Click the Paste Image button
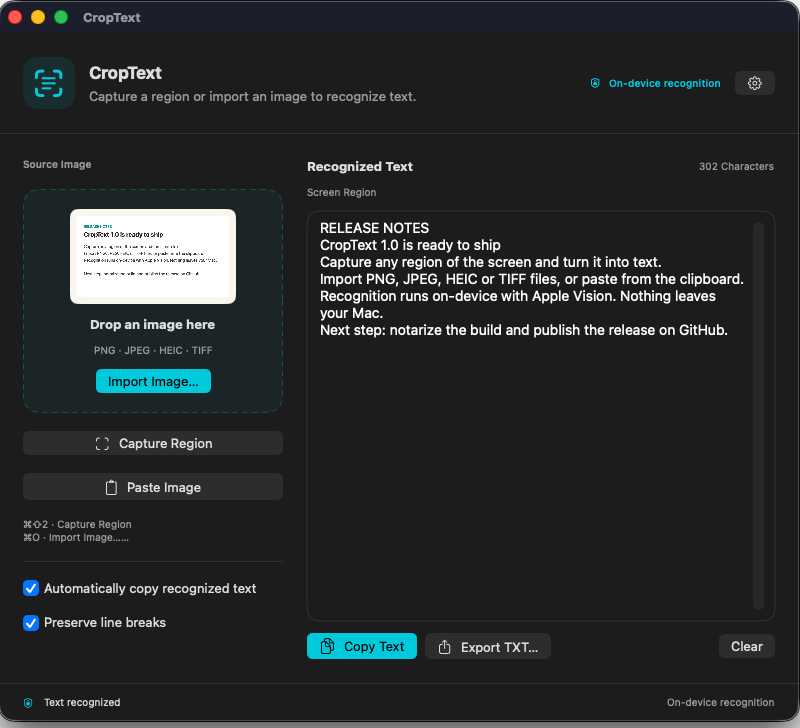The image size is (800, 728). pos(153,487)
